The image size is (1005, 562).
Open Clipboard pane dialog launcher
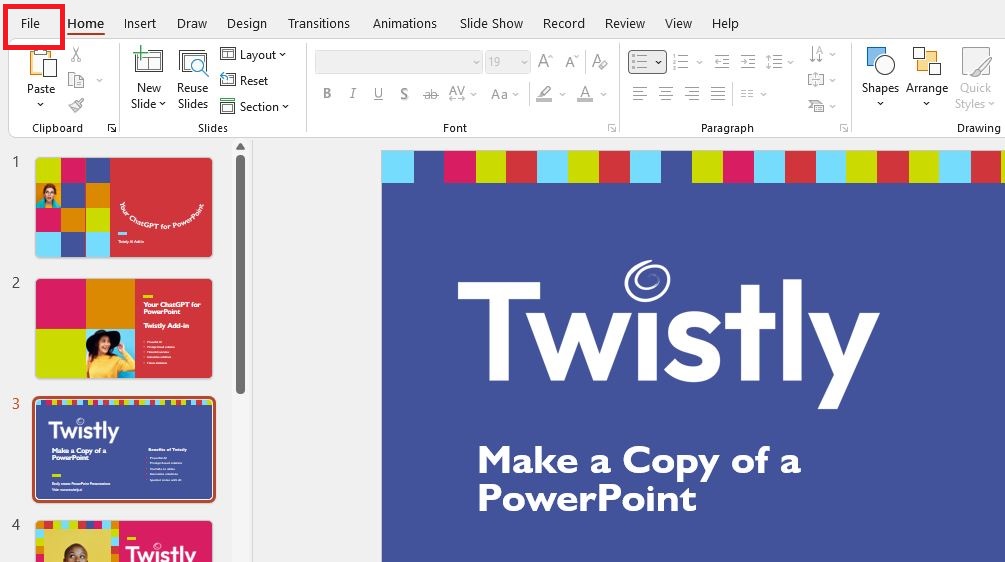coord(112,128)
